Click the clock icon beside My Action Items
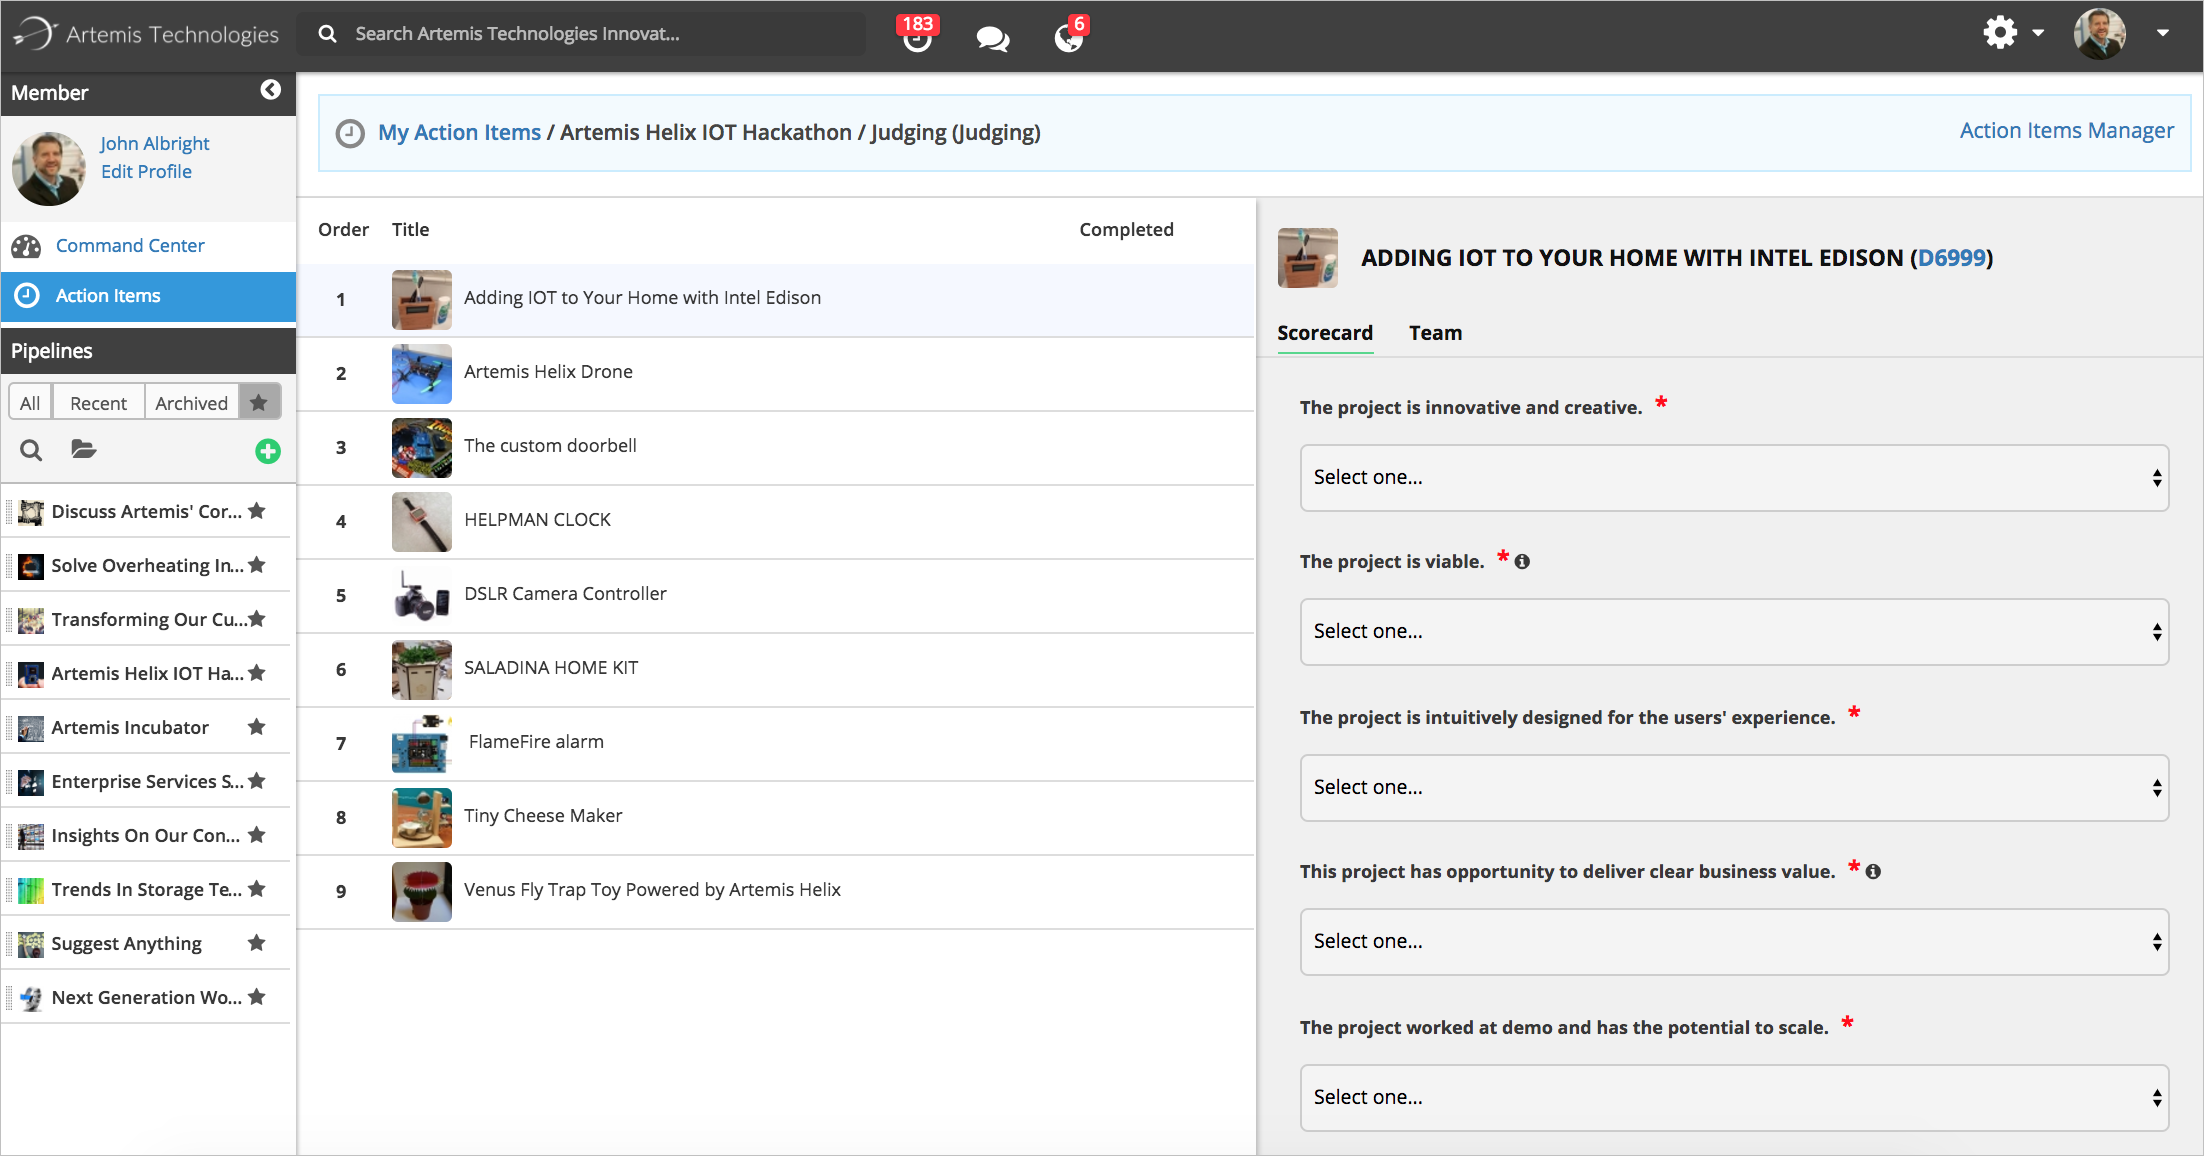2204x1156 pixels. (350, 133)
